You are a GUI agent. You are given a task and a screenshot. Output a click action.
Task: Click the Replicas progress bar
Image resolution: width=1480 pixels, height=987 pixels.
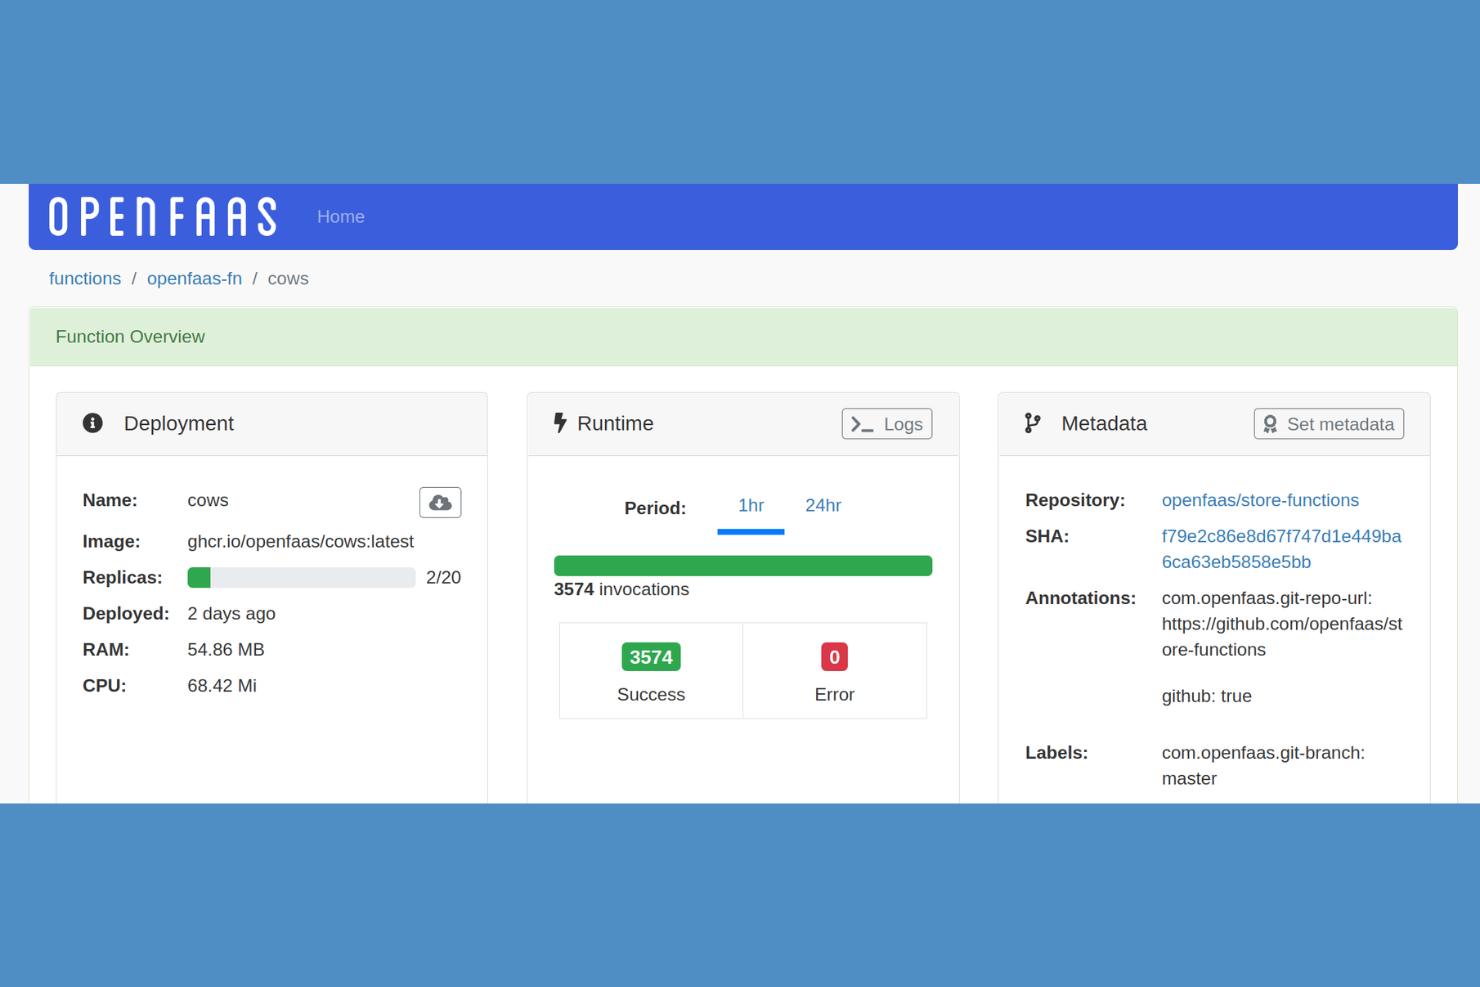(301, 578)
